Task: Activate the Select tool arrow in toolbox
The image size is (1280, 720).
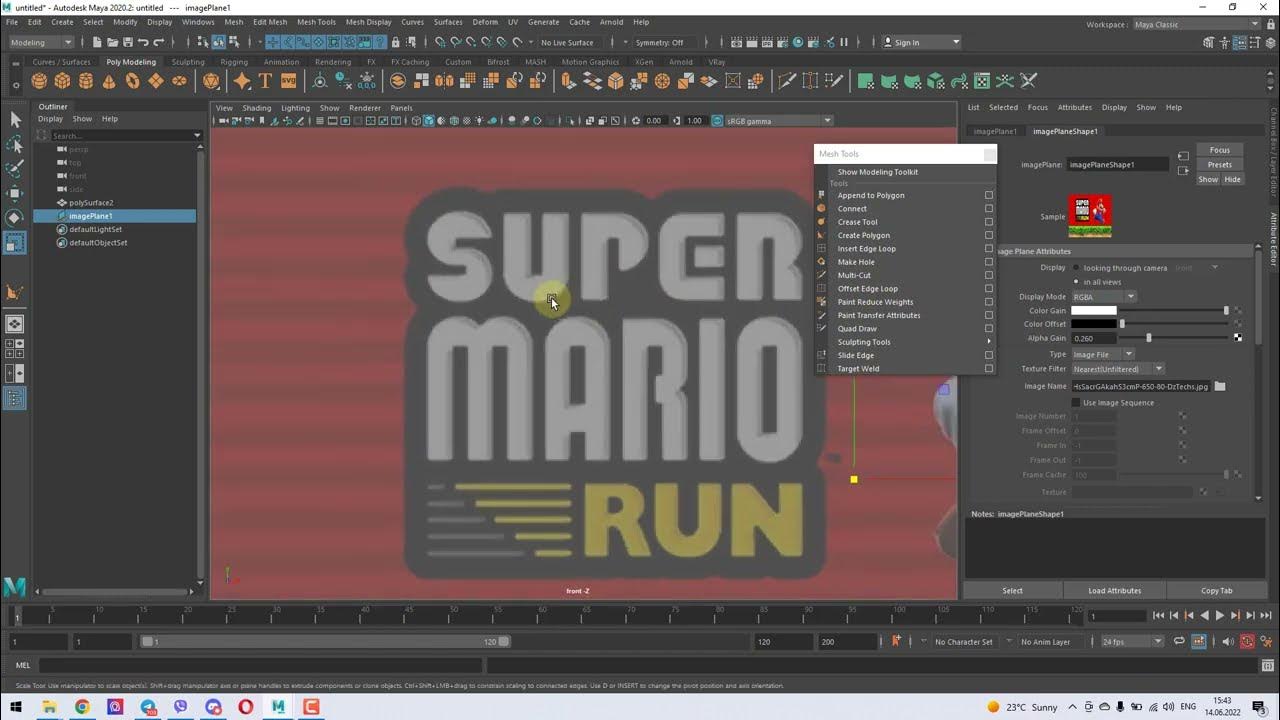Action: (15, 119)
